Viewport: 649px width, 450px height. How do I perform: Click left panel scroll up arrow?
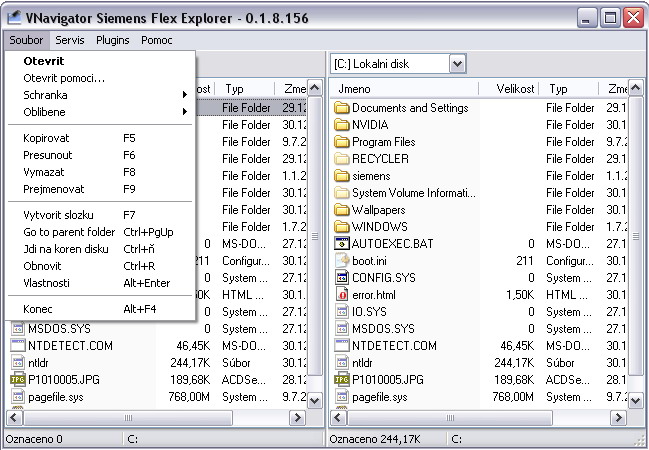click(315, 88)
